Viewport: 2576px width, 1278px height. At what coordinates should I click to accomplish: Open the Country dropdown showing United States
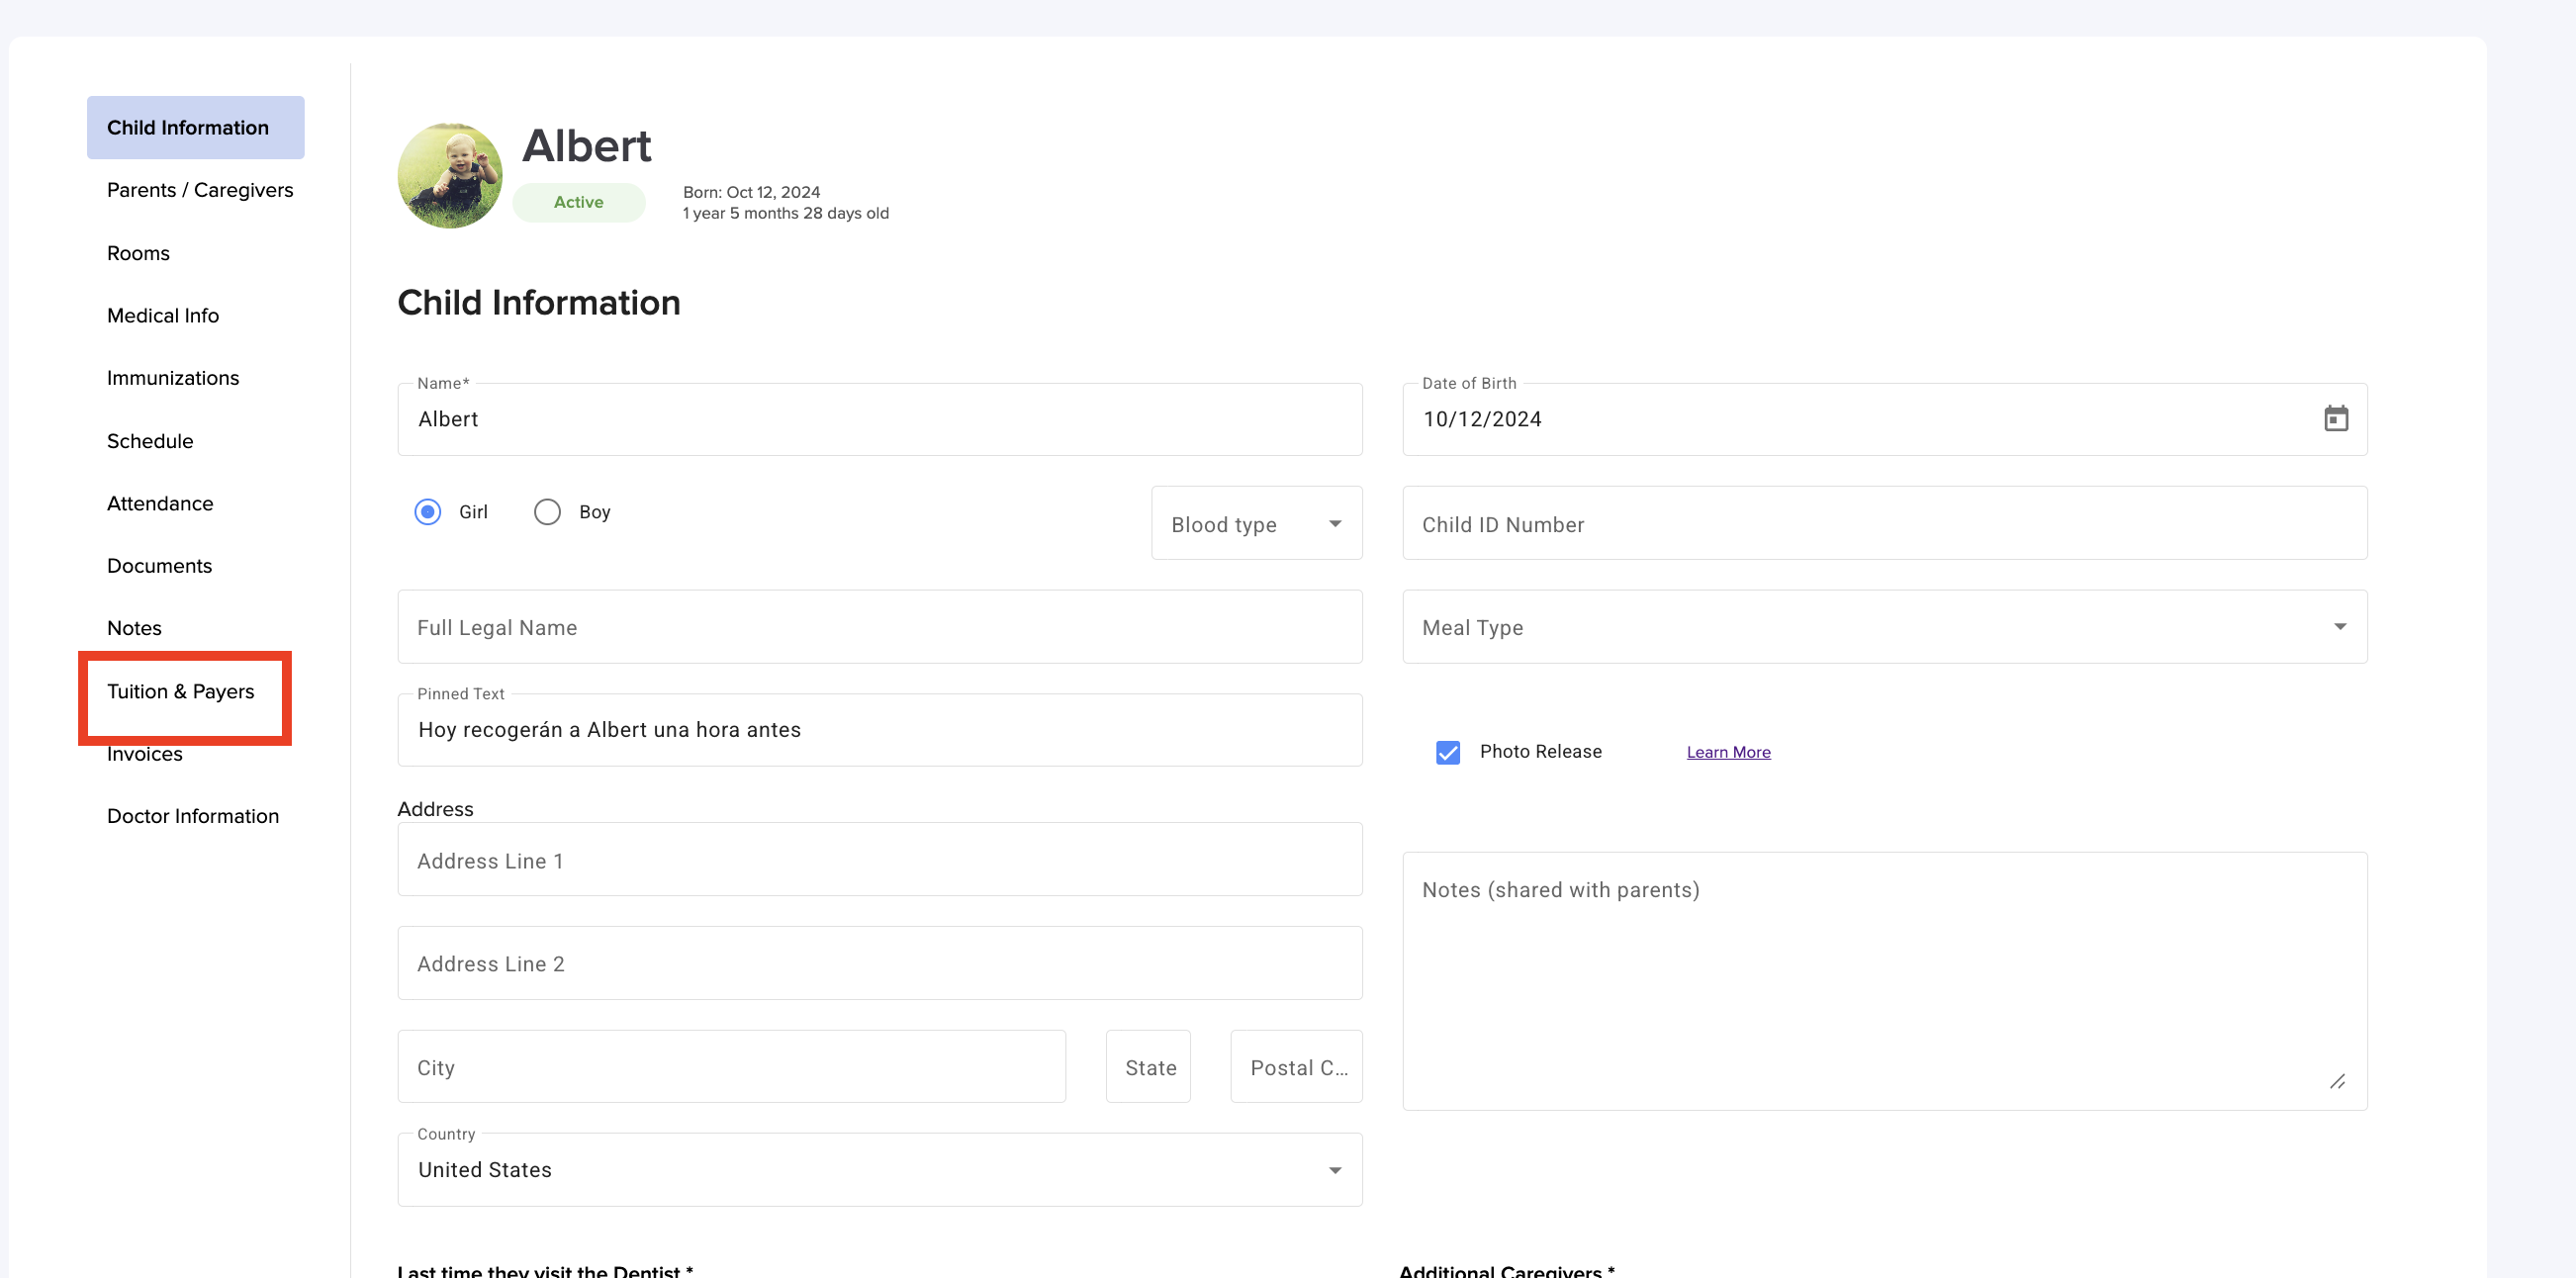879,1169
